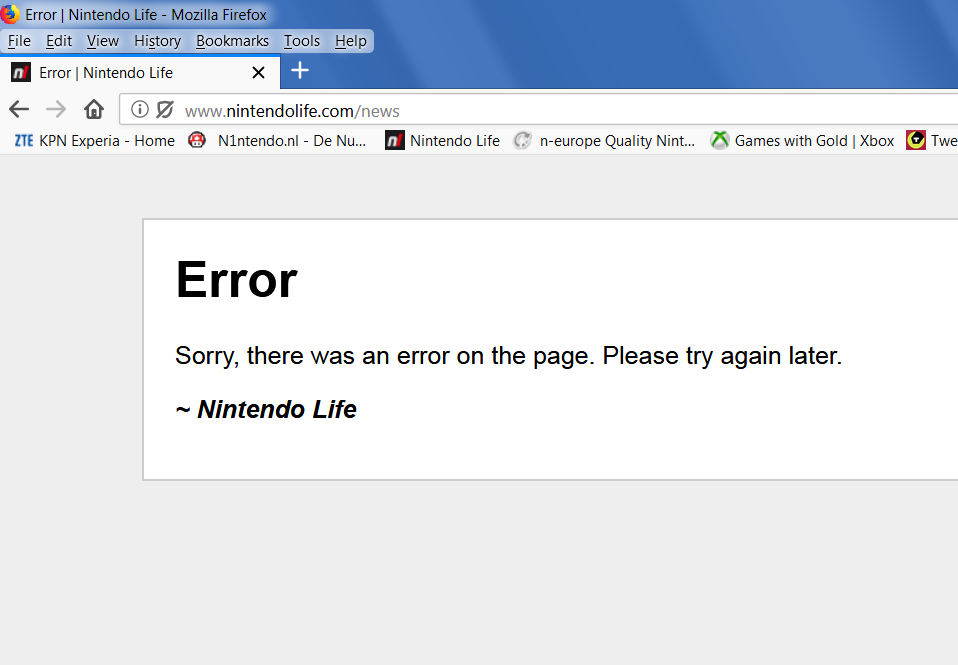Open a new tab with plus button
This screenshot has width=958, height=665.
point(299,71)
